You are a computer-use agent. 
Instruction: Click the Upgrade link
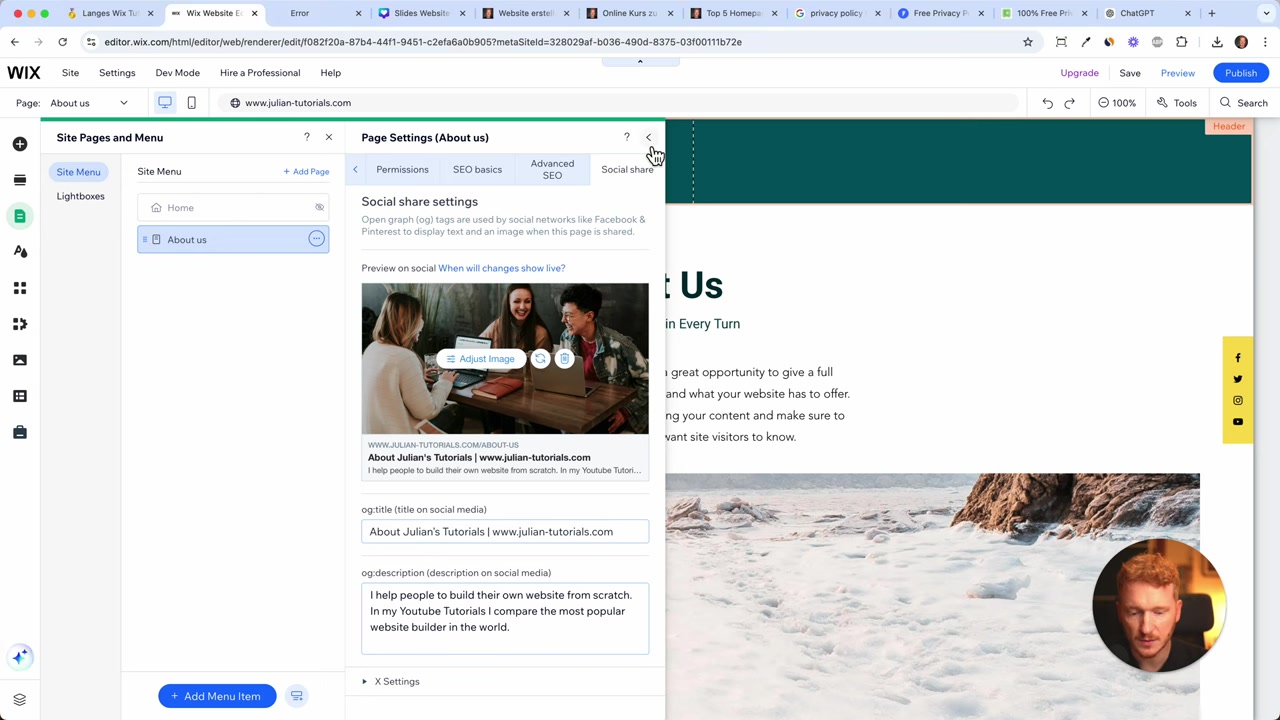(x=1080, y=73)
